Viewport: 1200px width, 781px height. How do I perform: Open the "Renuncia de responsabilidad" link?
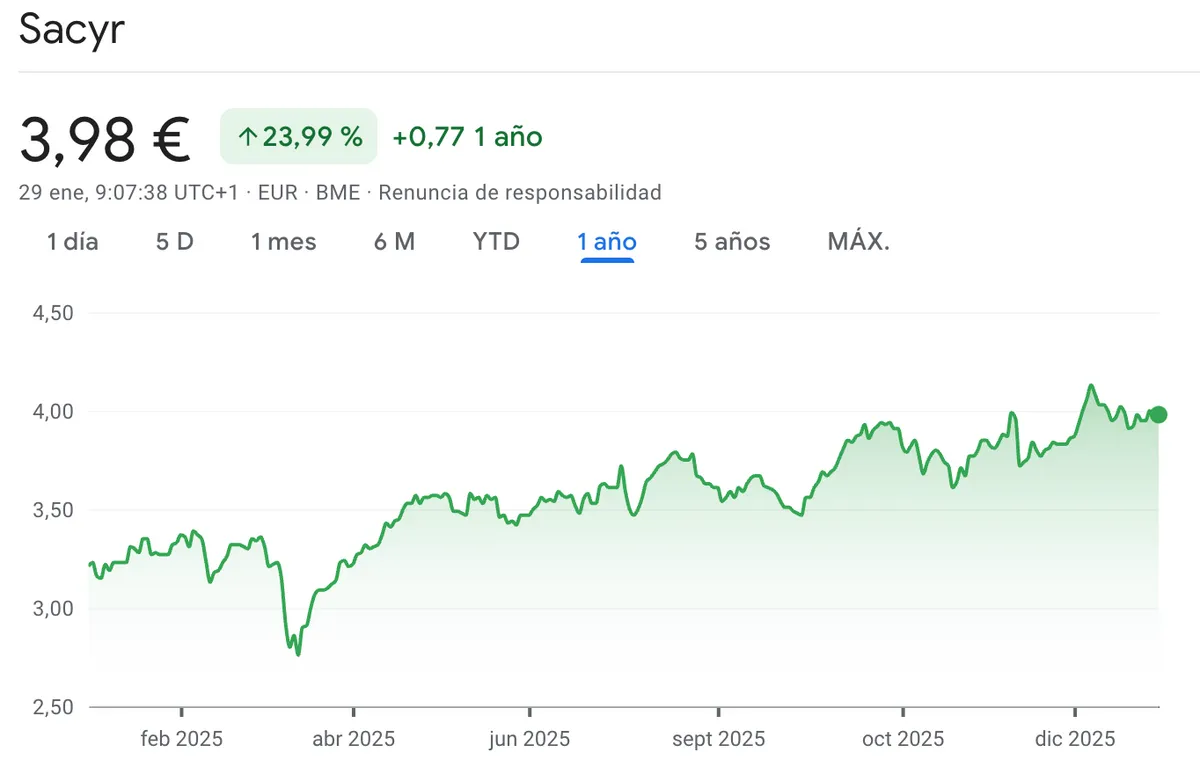point(520,192)
